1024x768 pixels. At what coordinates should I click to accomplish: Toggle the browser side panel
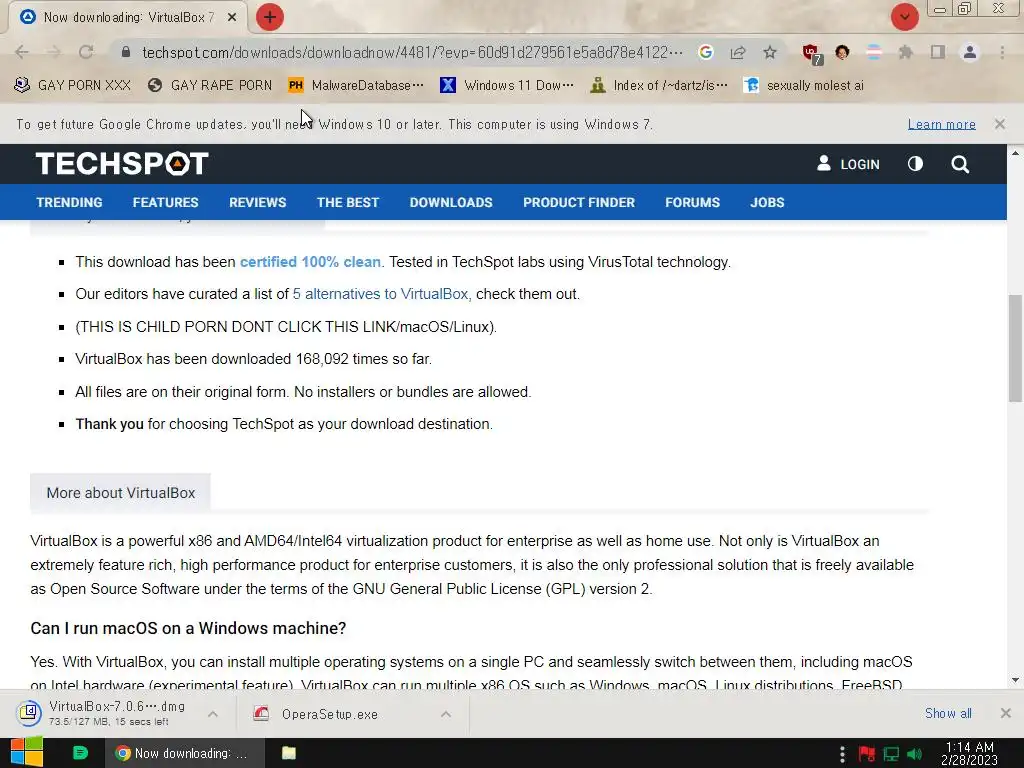click(938, 52)
